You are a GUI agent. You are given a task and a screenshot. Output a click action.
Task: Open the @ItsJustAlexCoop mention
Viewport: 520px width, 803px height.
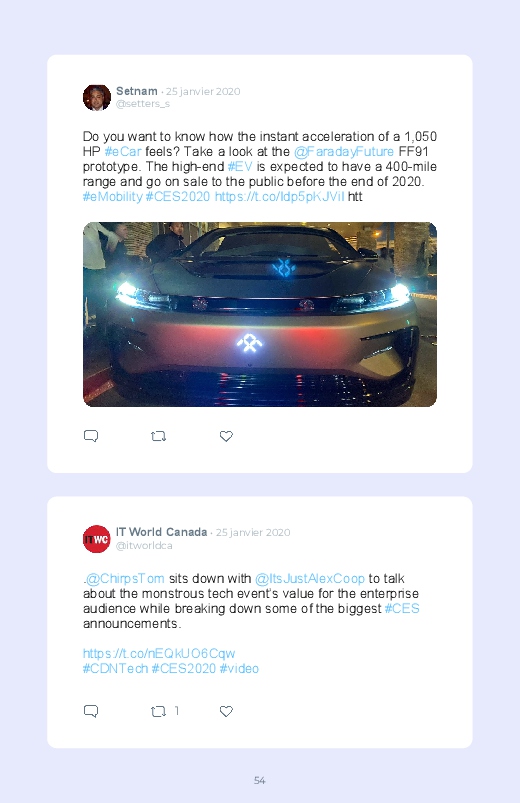(x=309, y=579)
